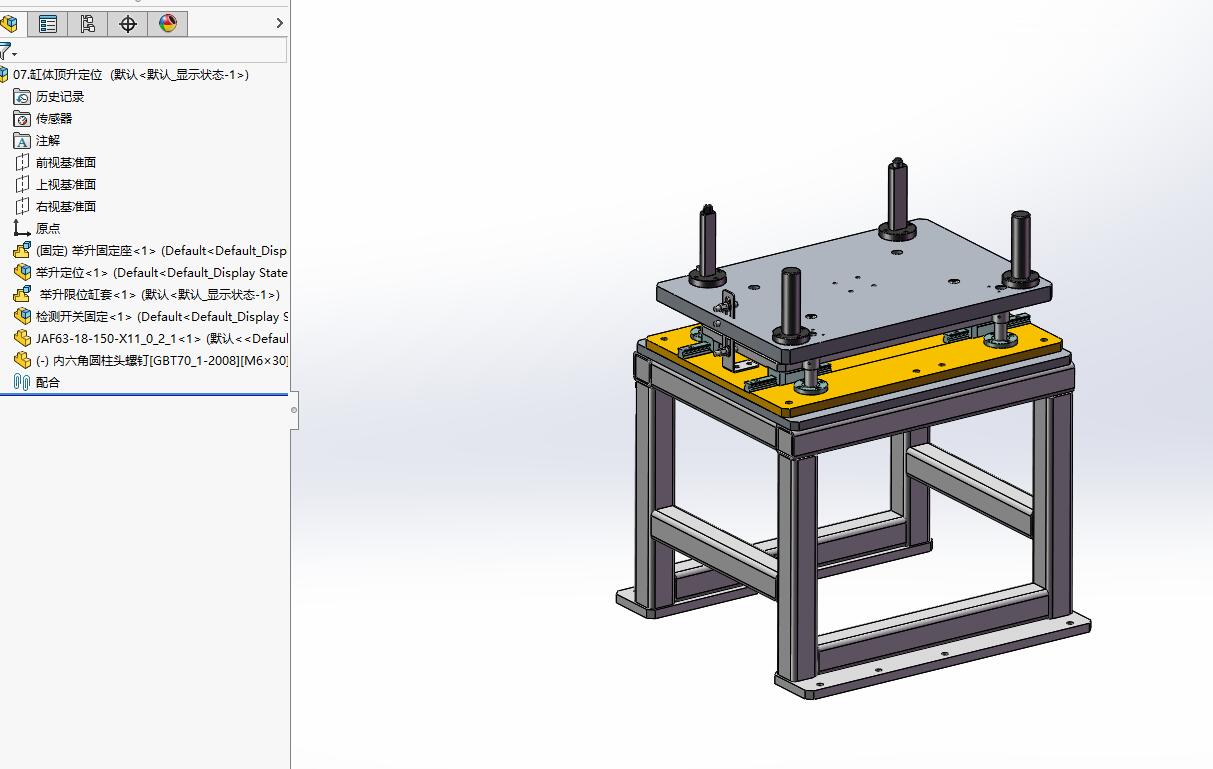Open the FeatureManager design tree tab

click(x=10, y=24)
